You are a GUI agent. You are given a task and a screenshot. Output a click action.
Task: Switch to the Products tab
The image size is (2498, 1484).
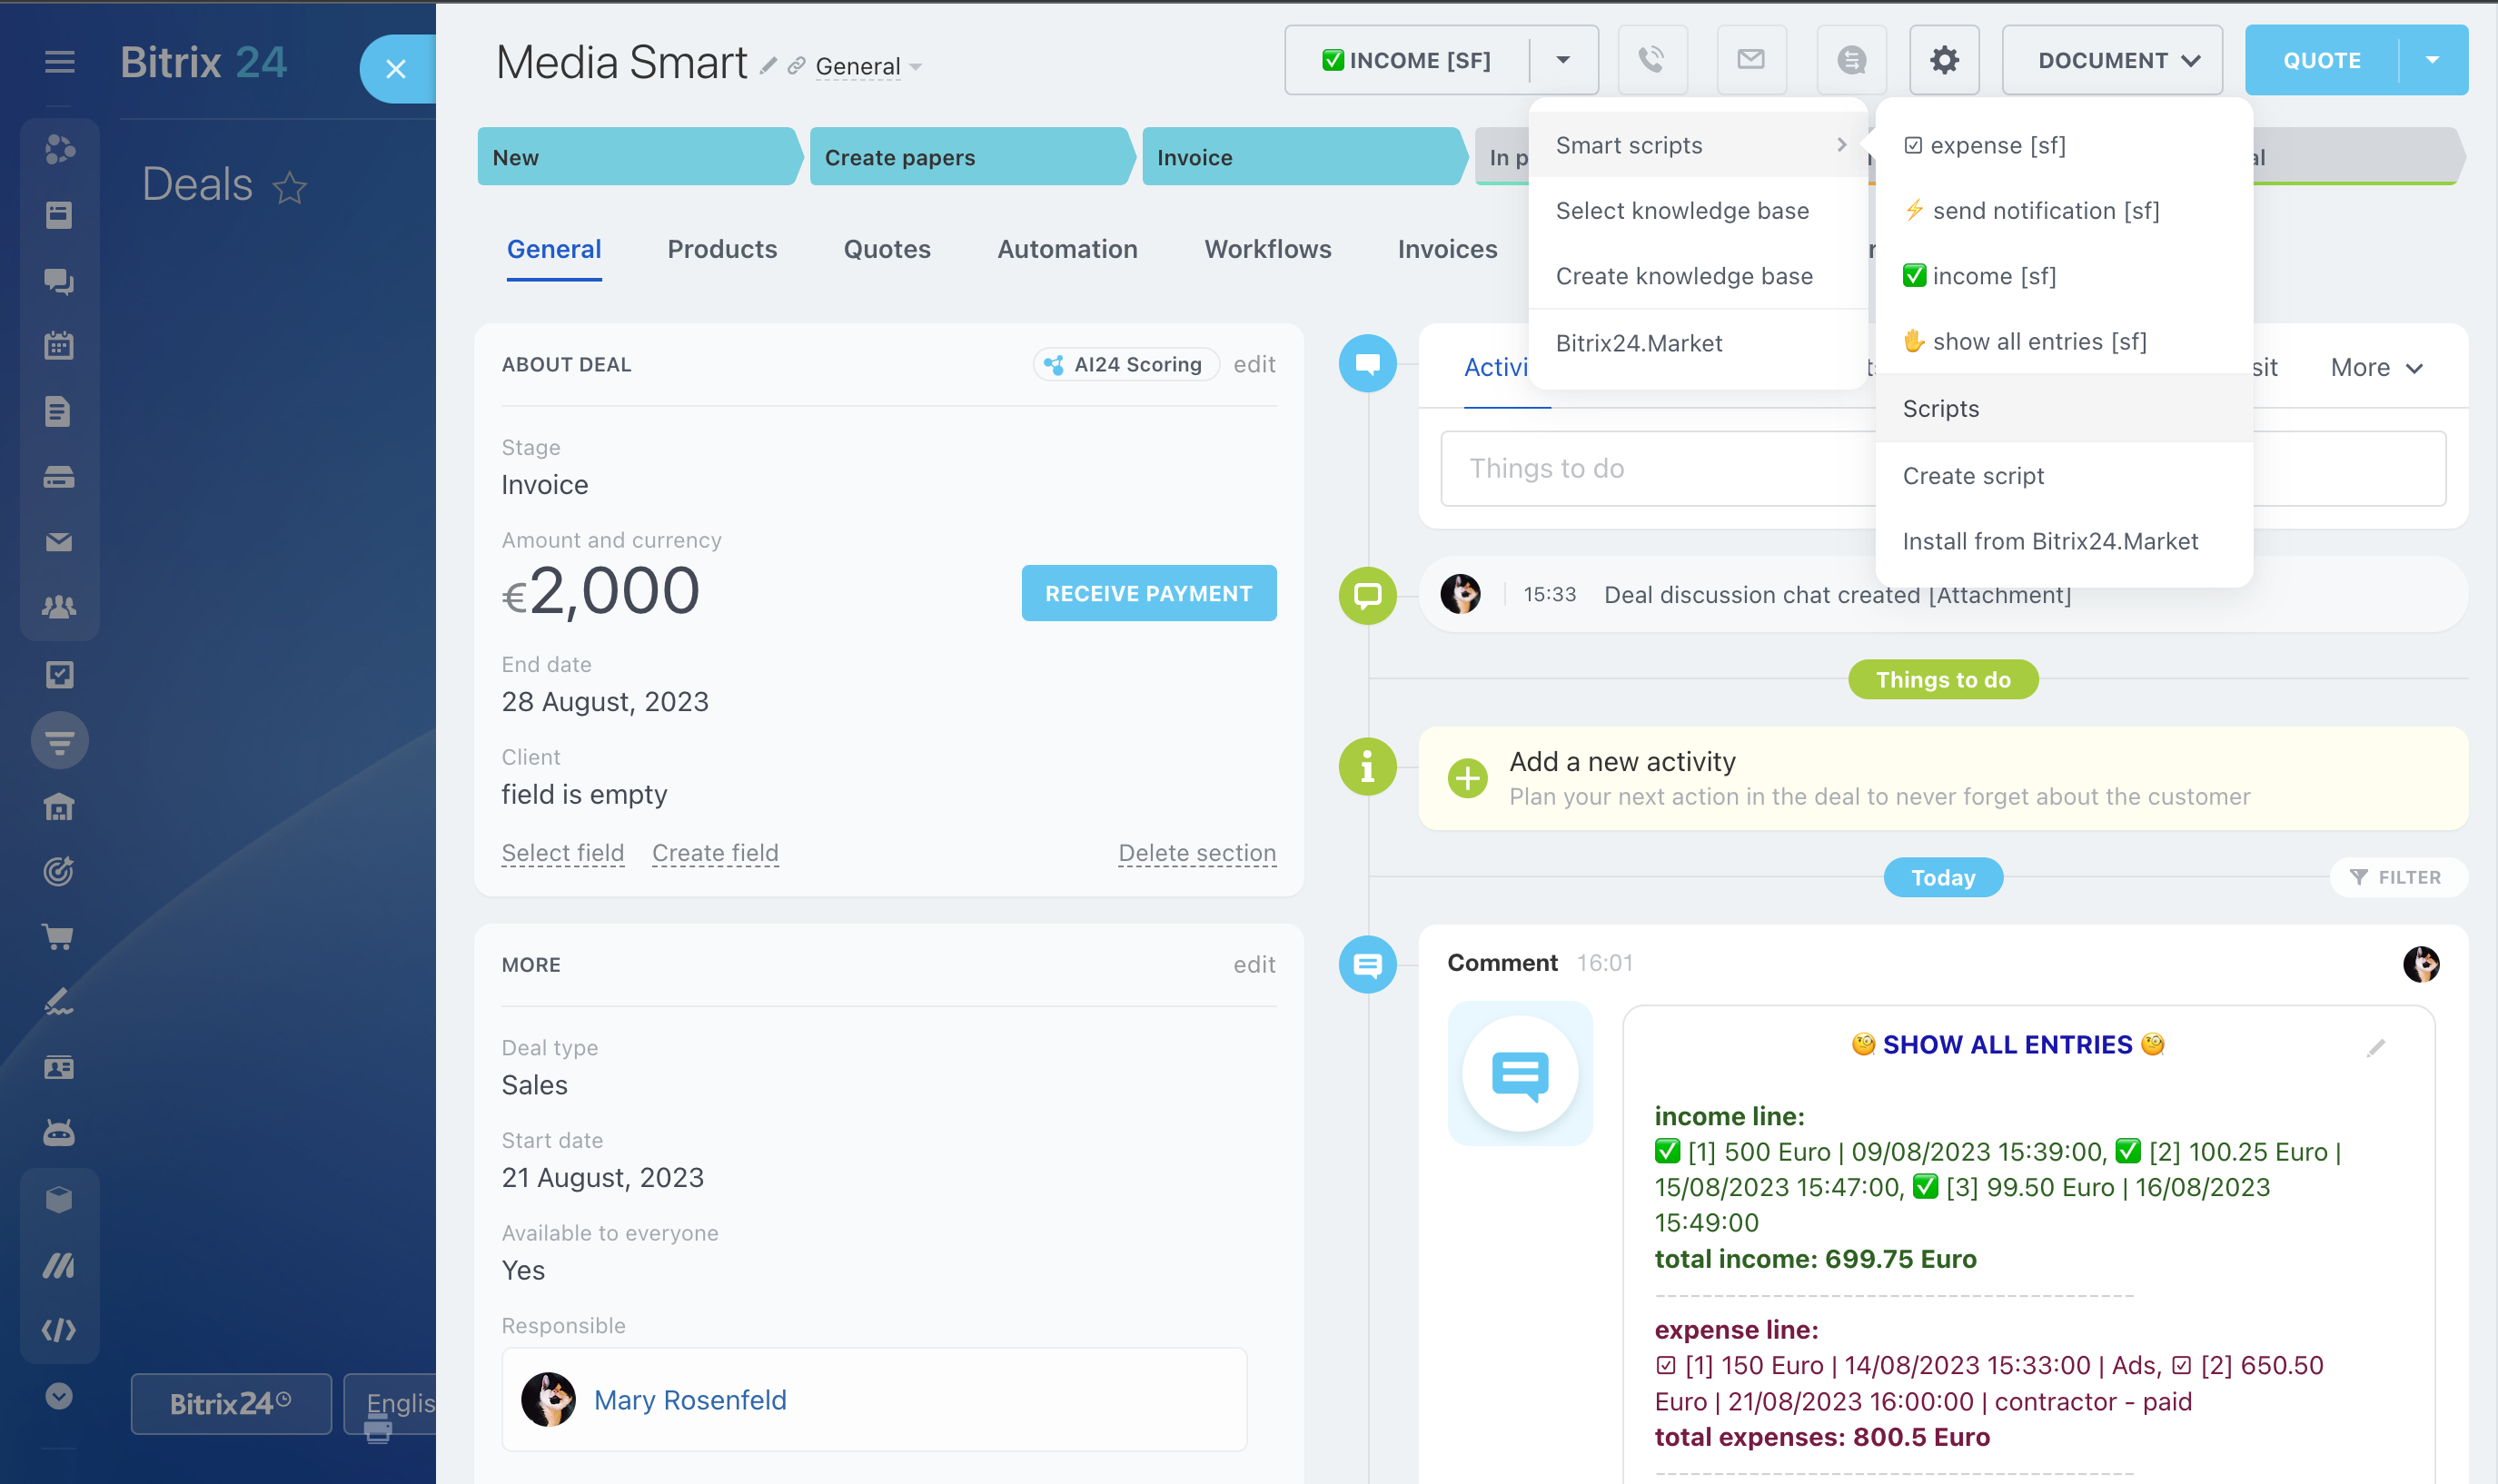pyautogui.click(x=722, y=249)
